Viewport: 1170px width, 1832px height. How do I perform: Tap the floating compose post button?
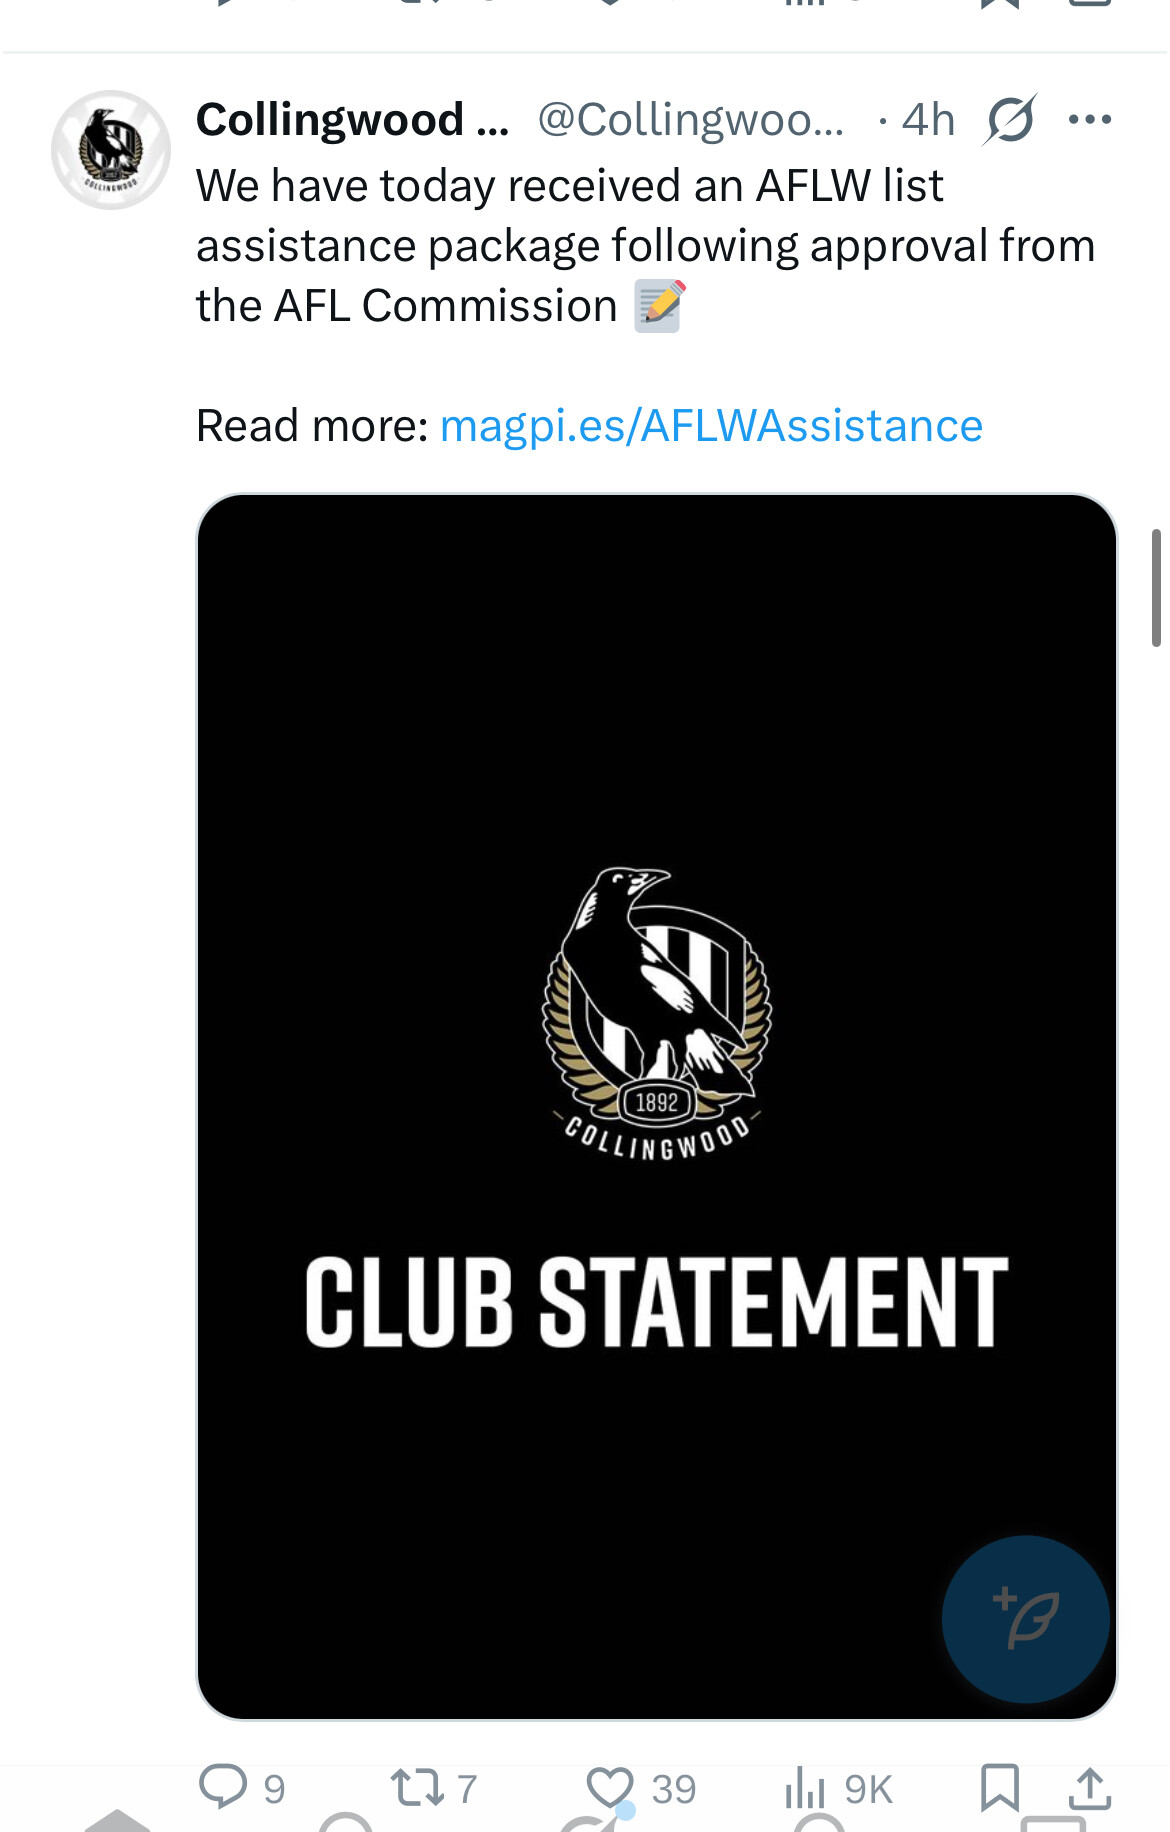tap(1025, 1619)
